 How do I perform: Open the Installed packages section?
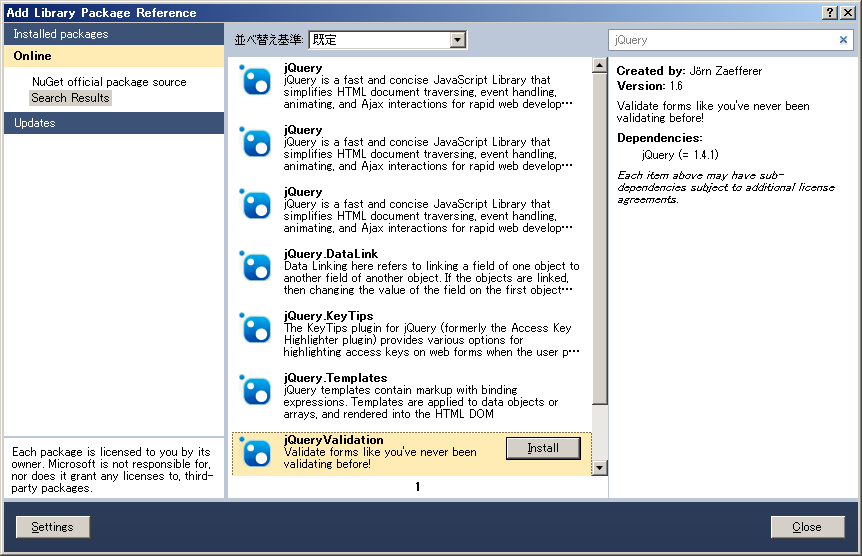tap(114, 34)
